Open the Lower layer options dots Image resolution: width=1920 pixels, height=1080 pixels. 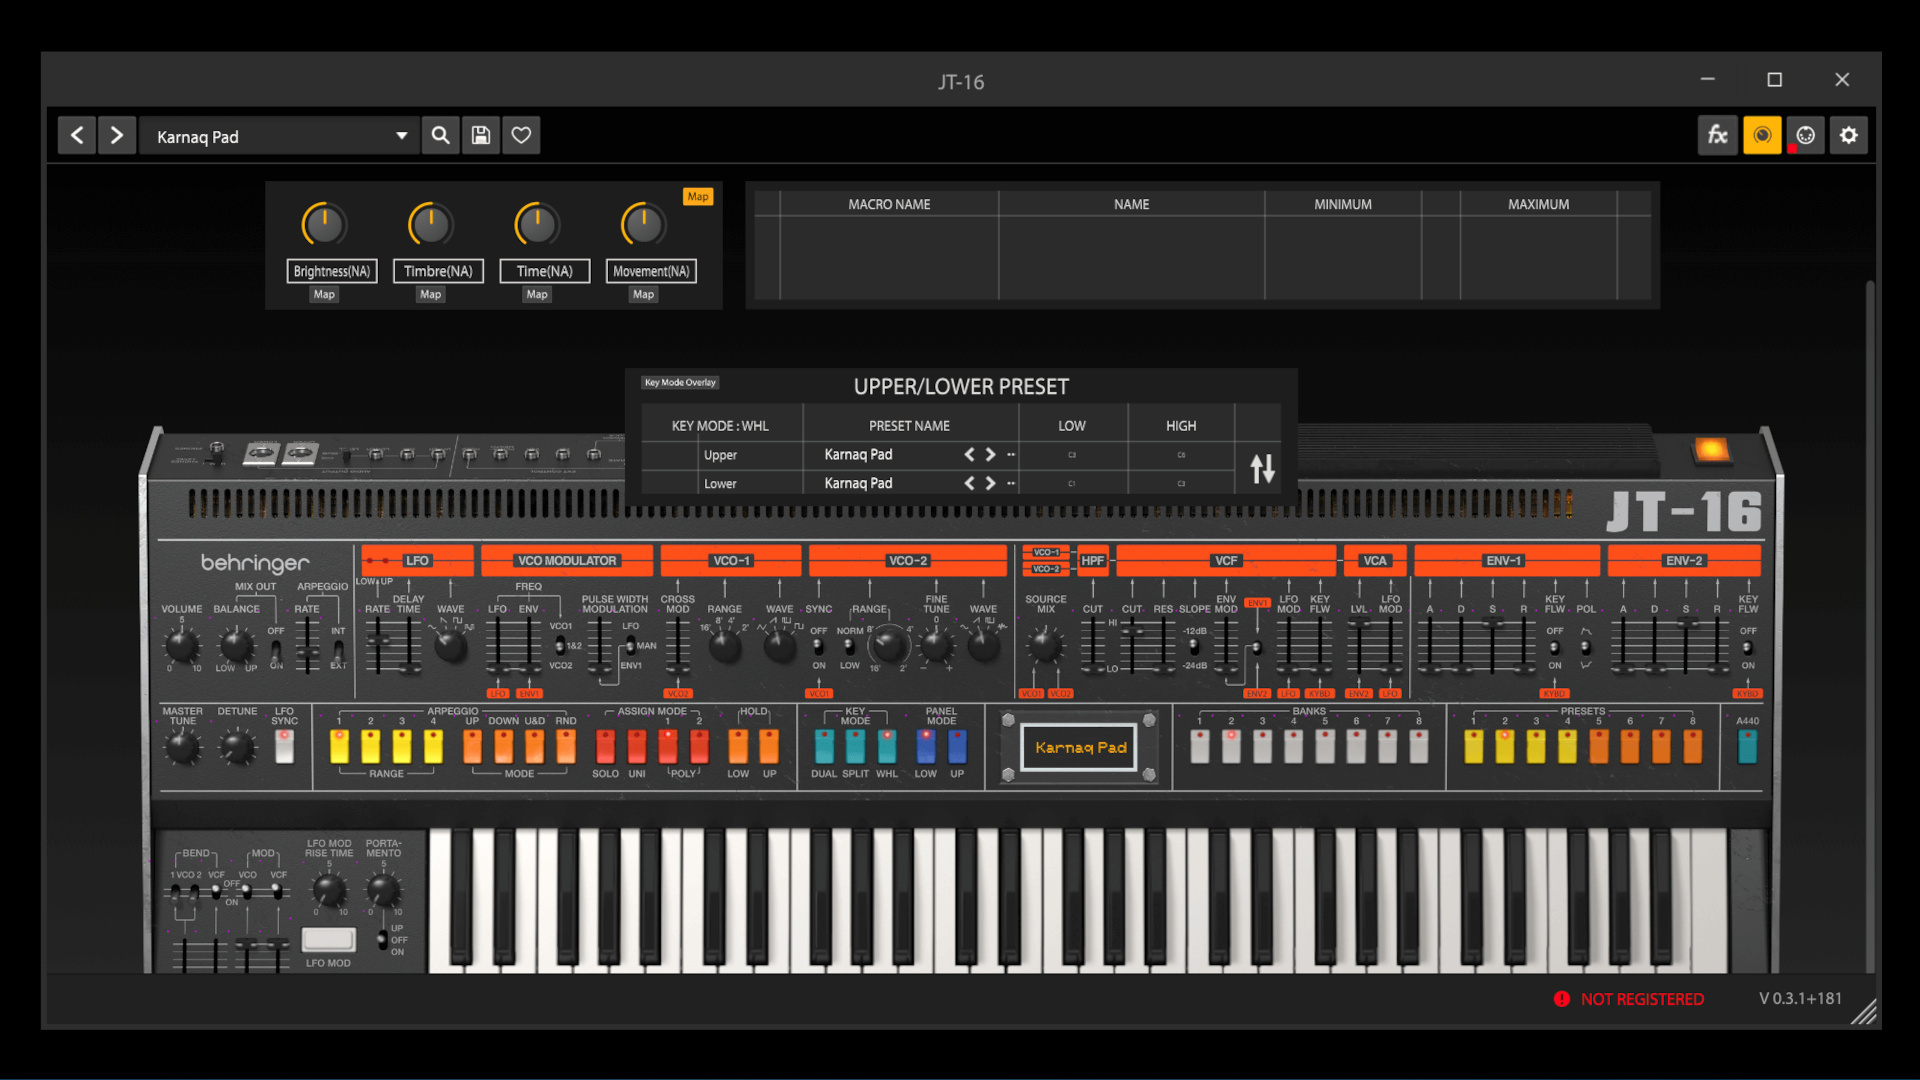click(1011, 484)
